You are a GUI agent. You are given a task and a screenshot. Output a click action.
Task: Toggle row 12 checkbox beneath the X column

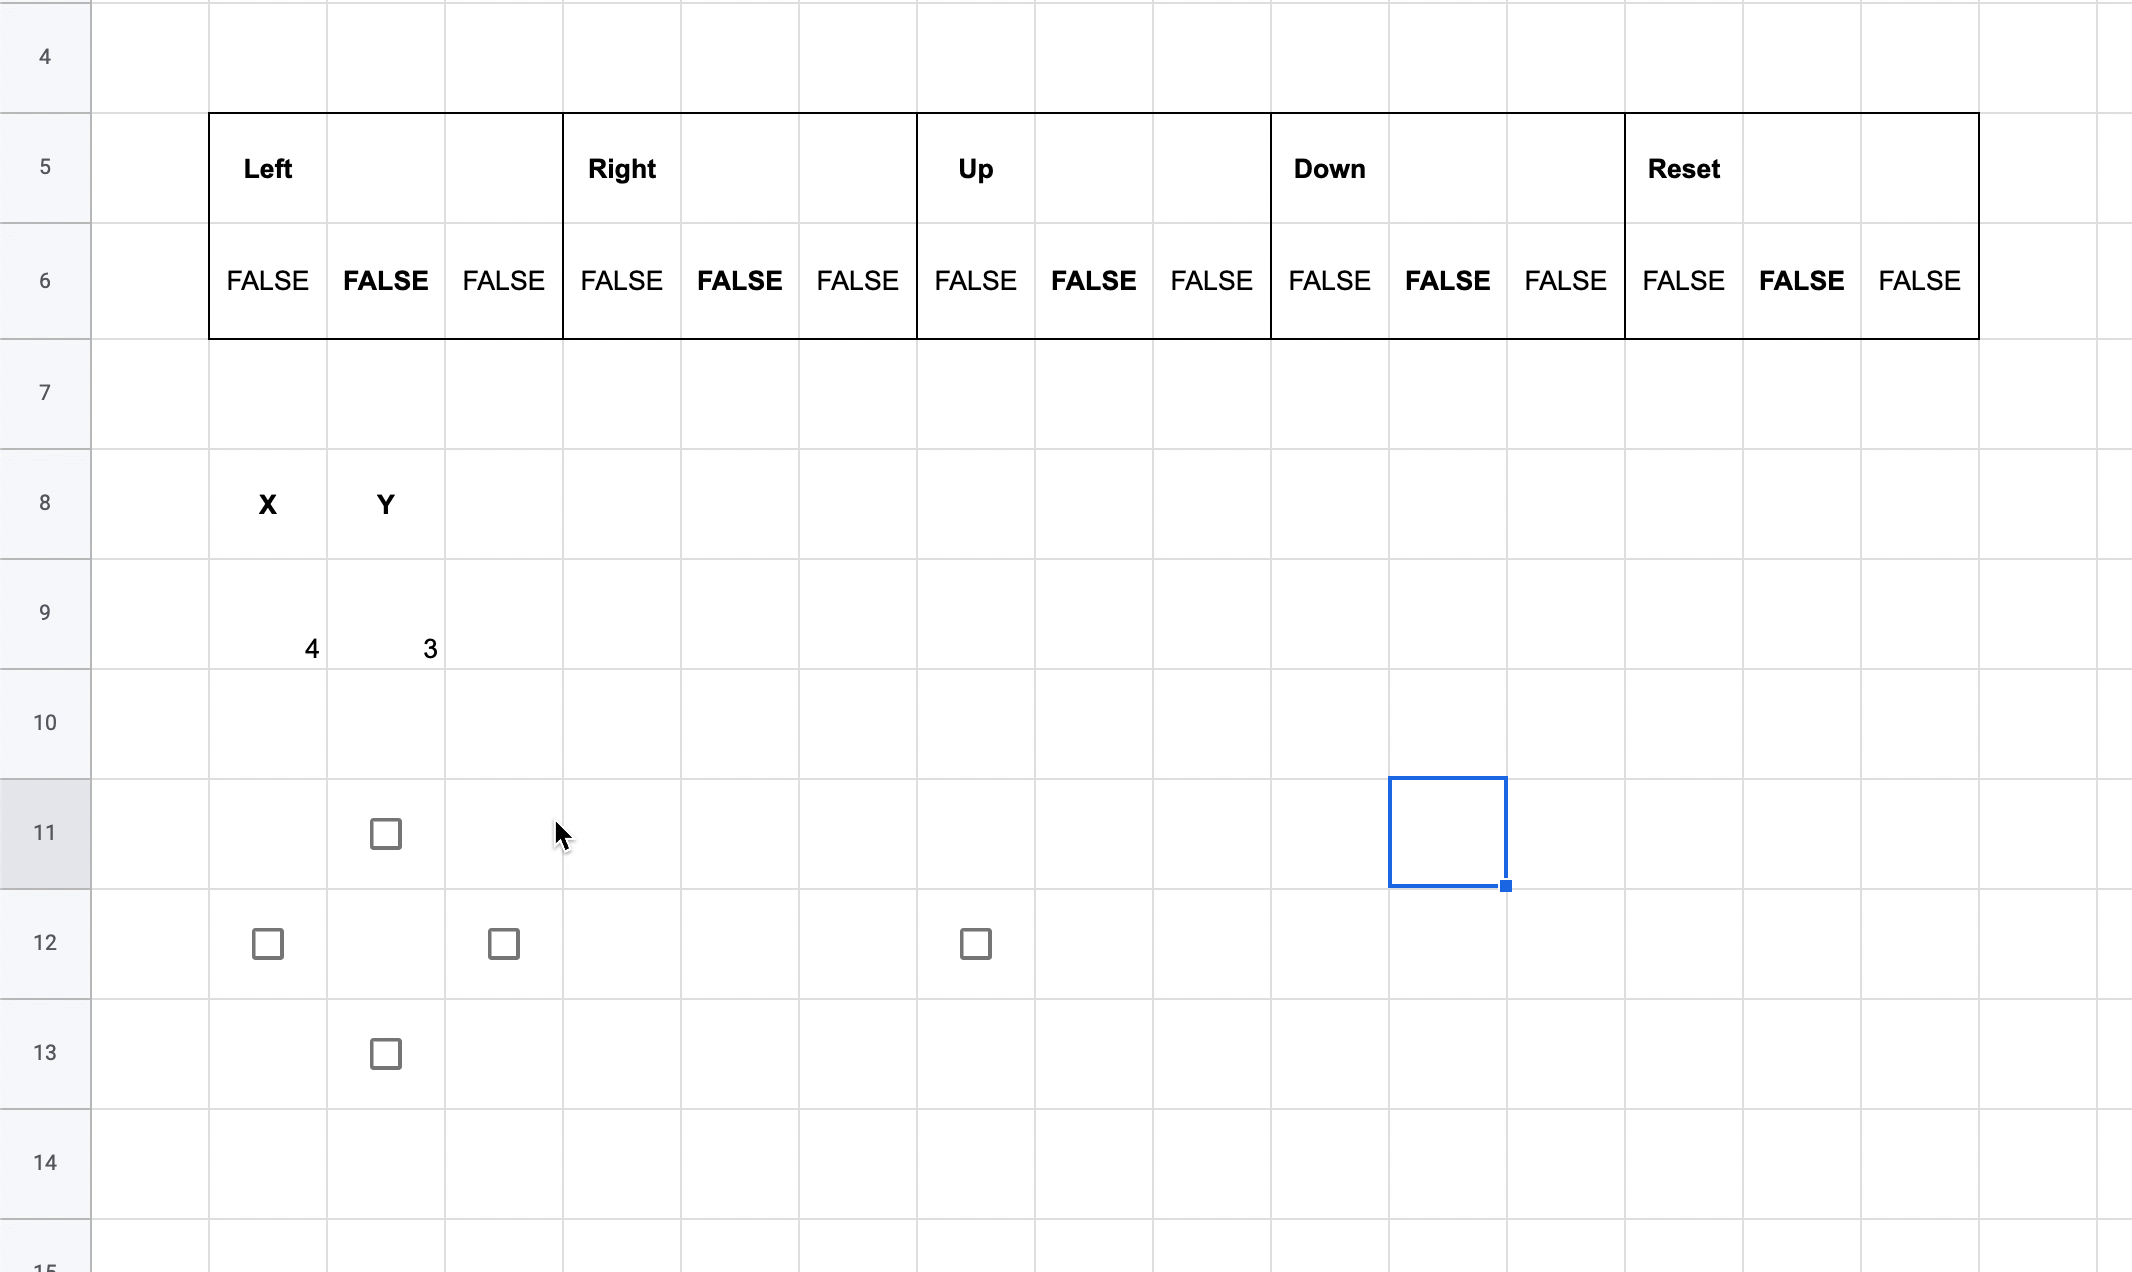(x=268, y=944)
